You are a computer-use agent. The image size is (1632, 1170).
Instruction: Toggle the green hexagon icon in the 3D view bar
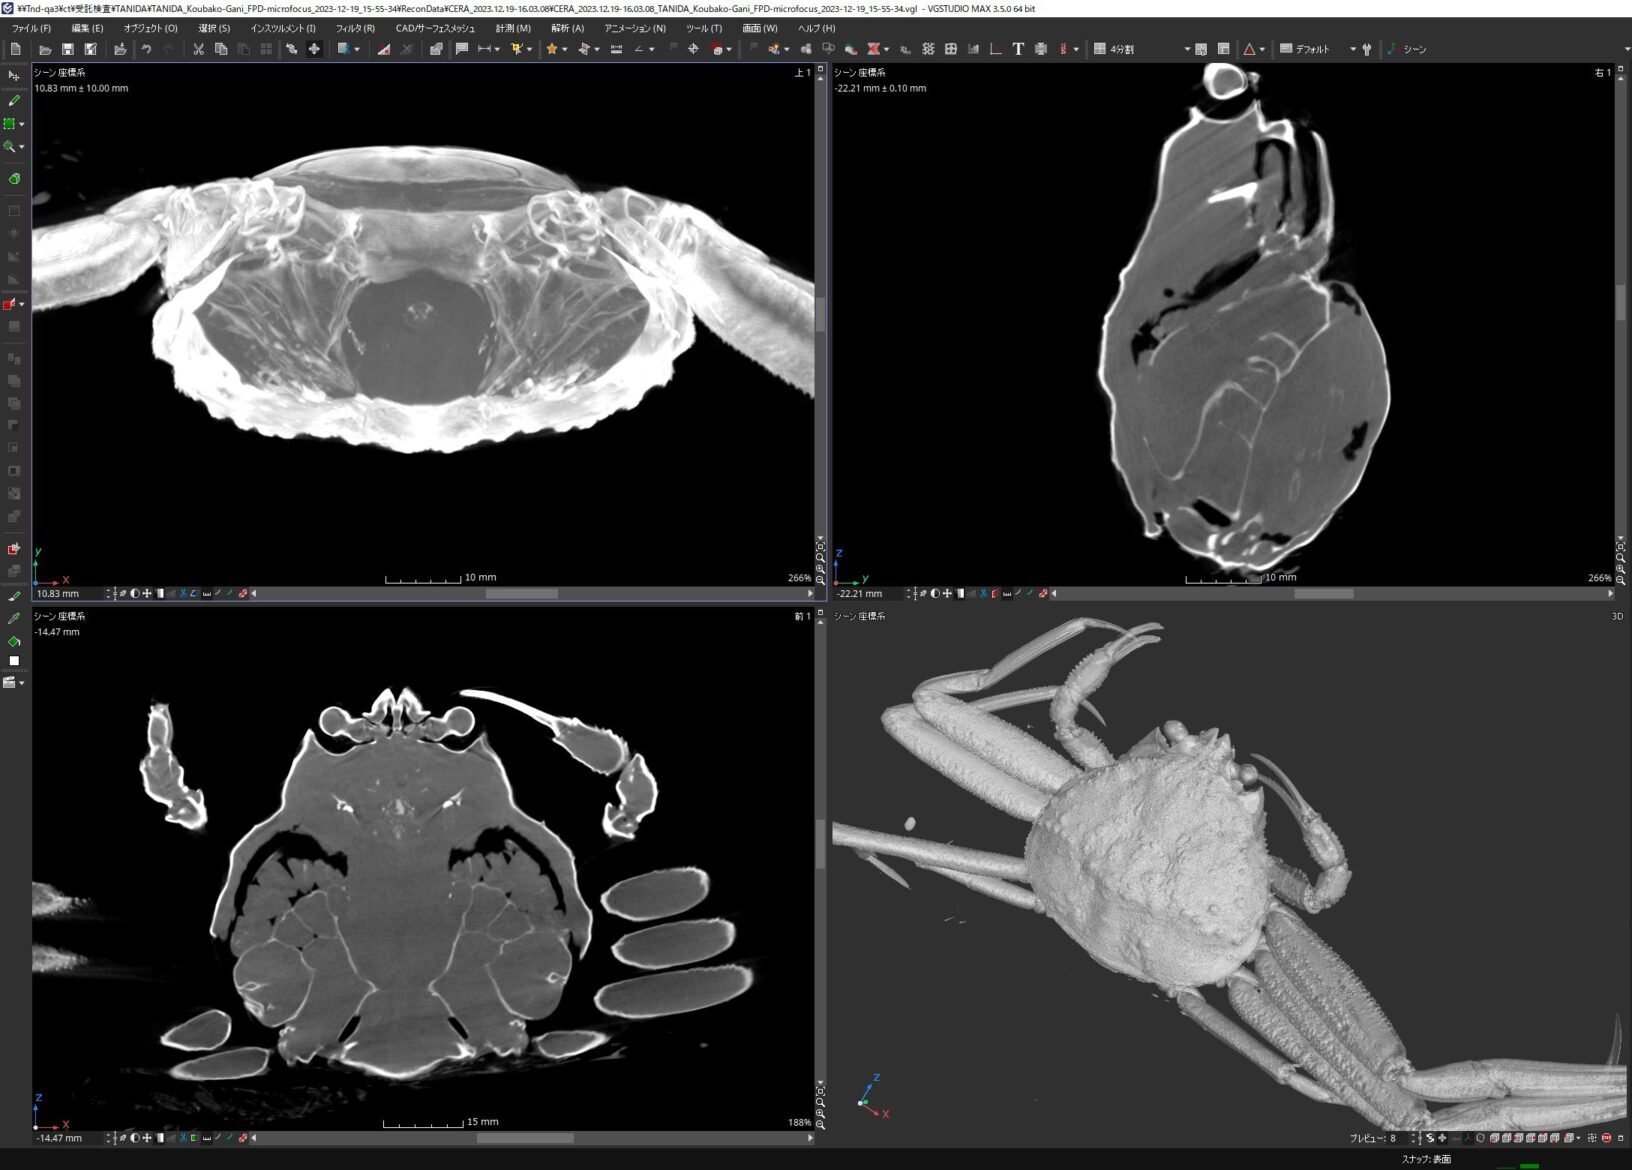pos(1481,1138)
